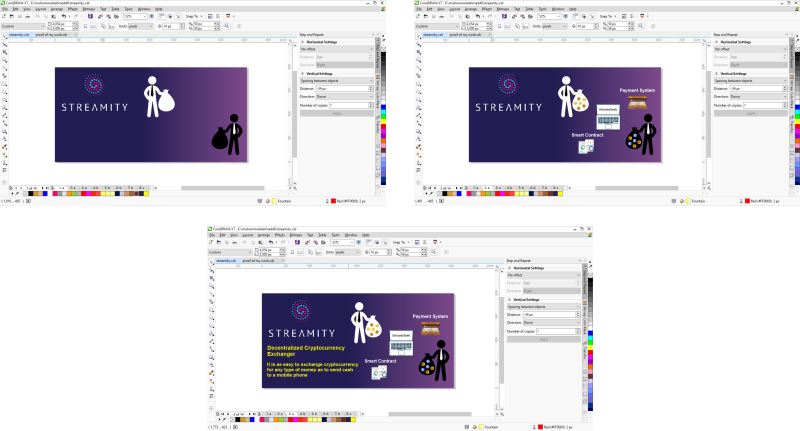The height and width of the screenshot is (431, 800).
Task: Toggle Landscape orientation in top-right window
Action: (507, 26)
